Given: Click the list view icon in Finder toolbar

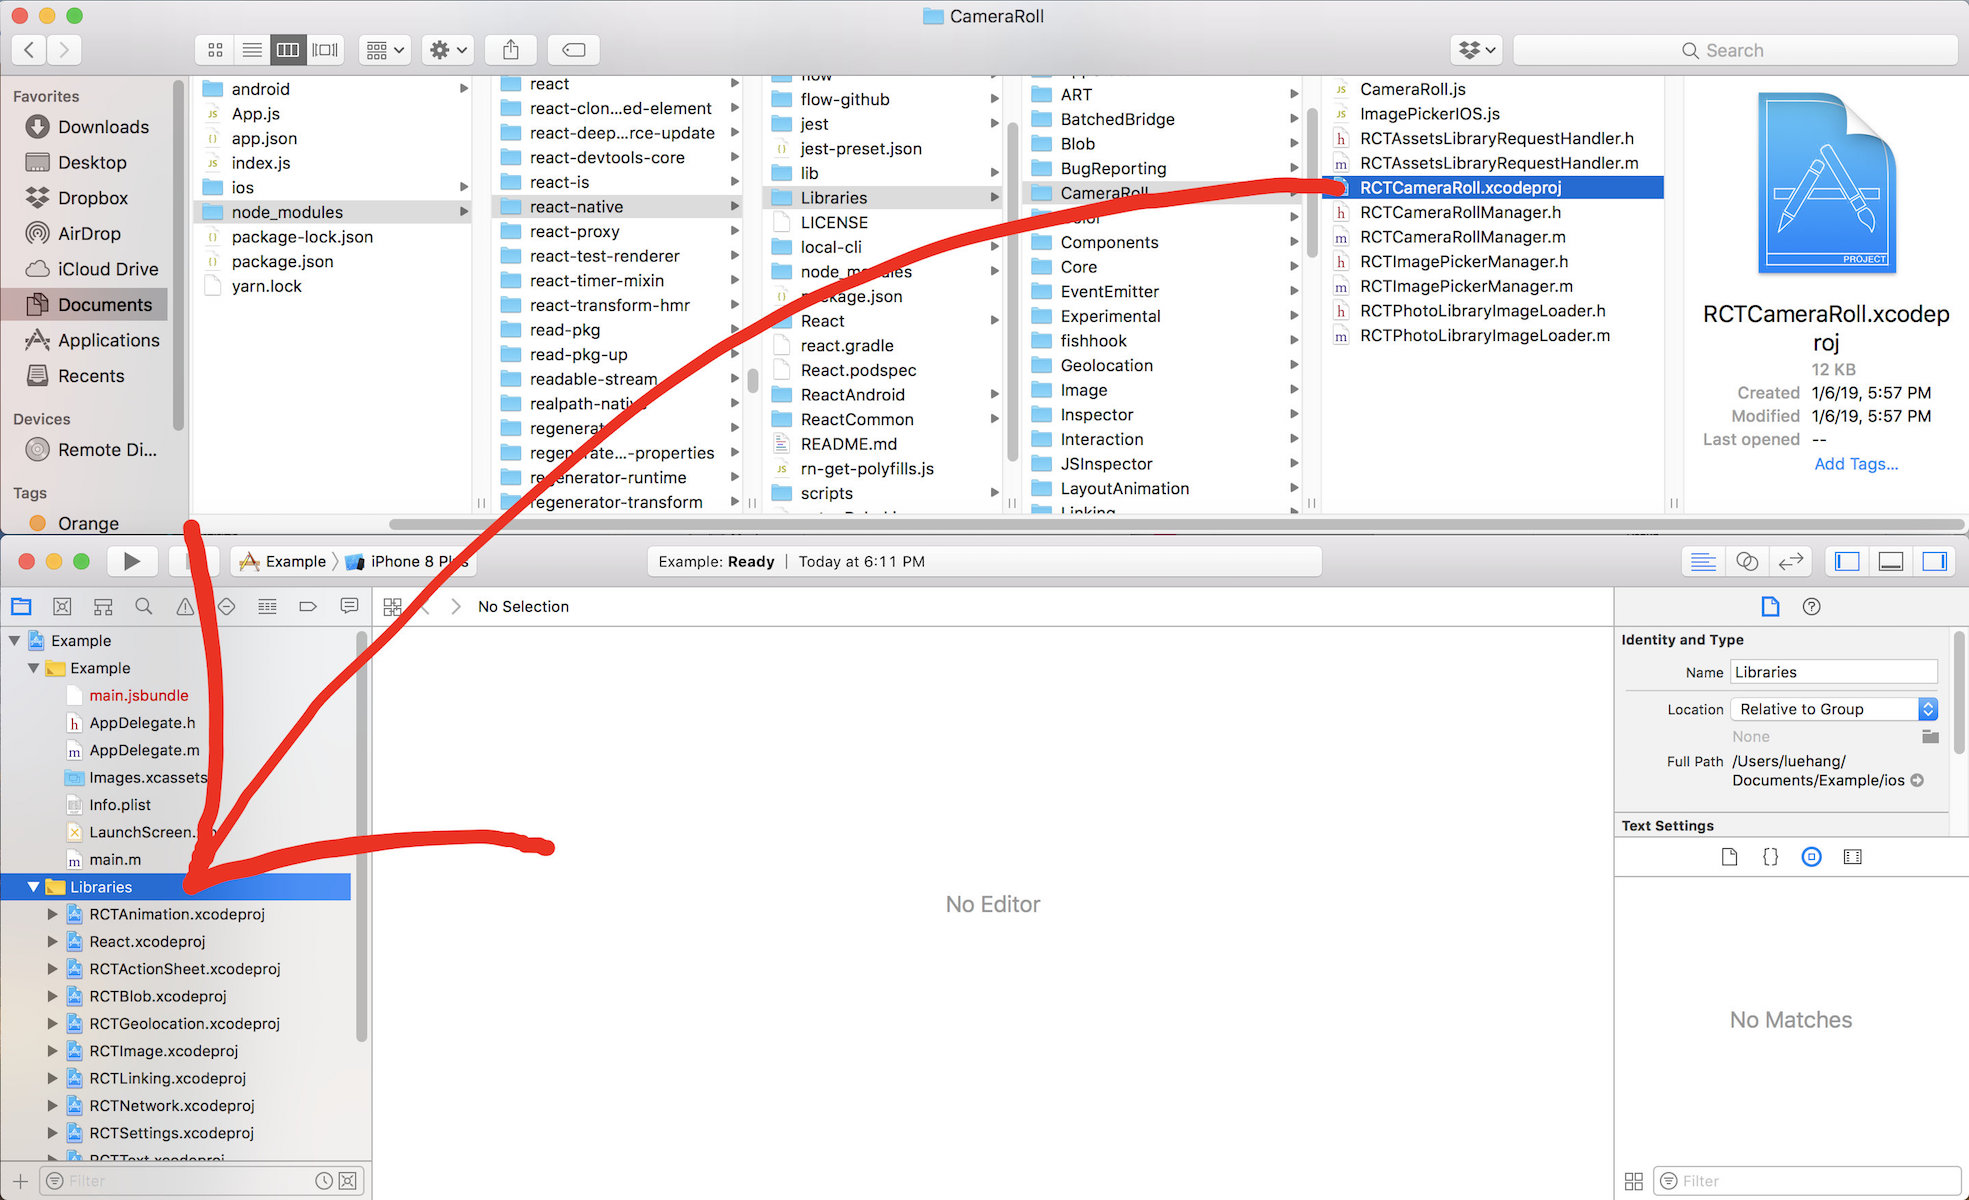Looking at the screenshot, I should [x=252, y=48].
